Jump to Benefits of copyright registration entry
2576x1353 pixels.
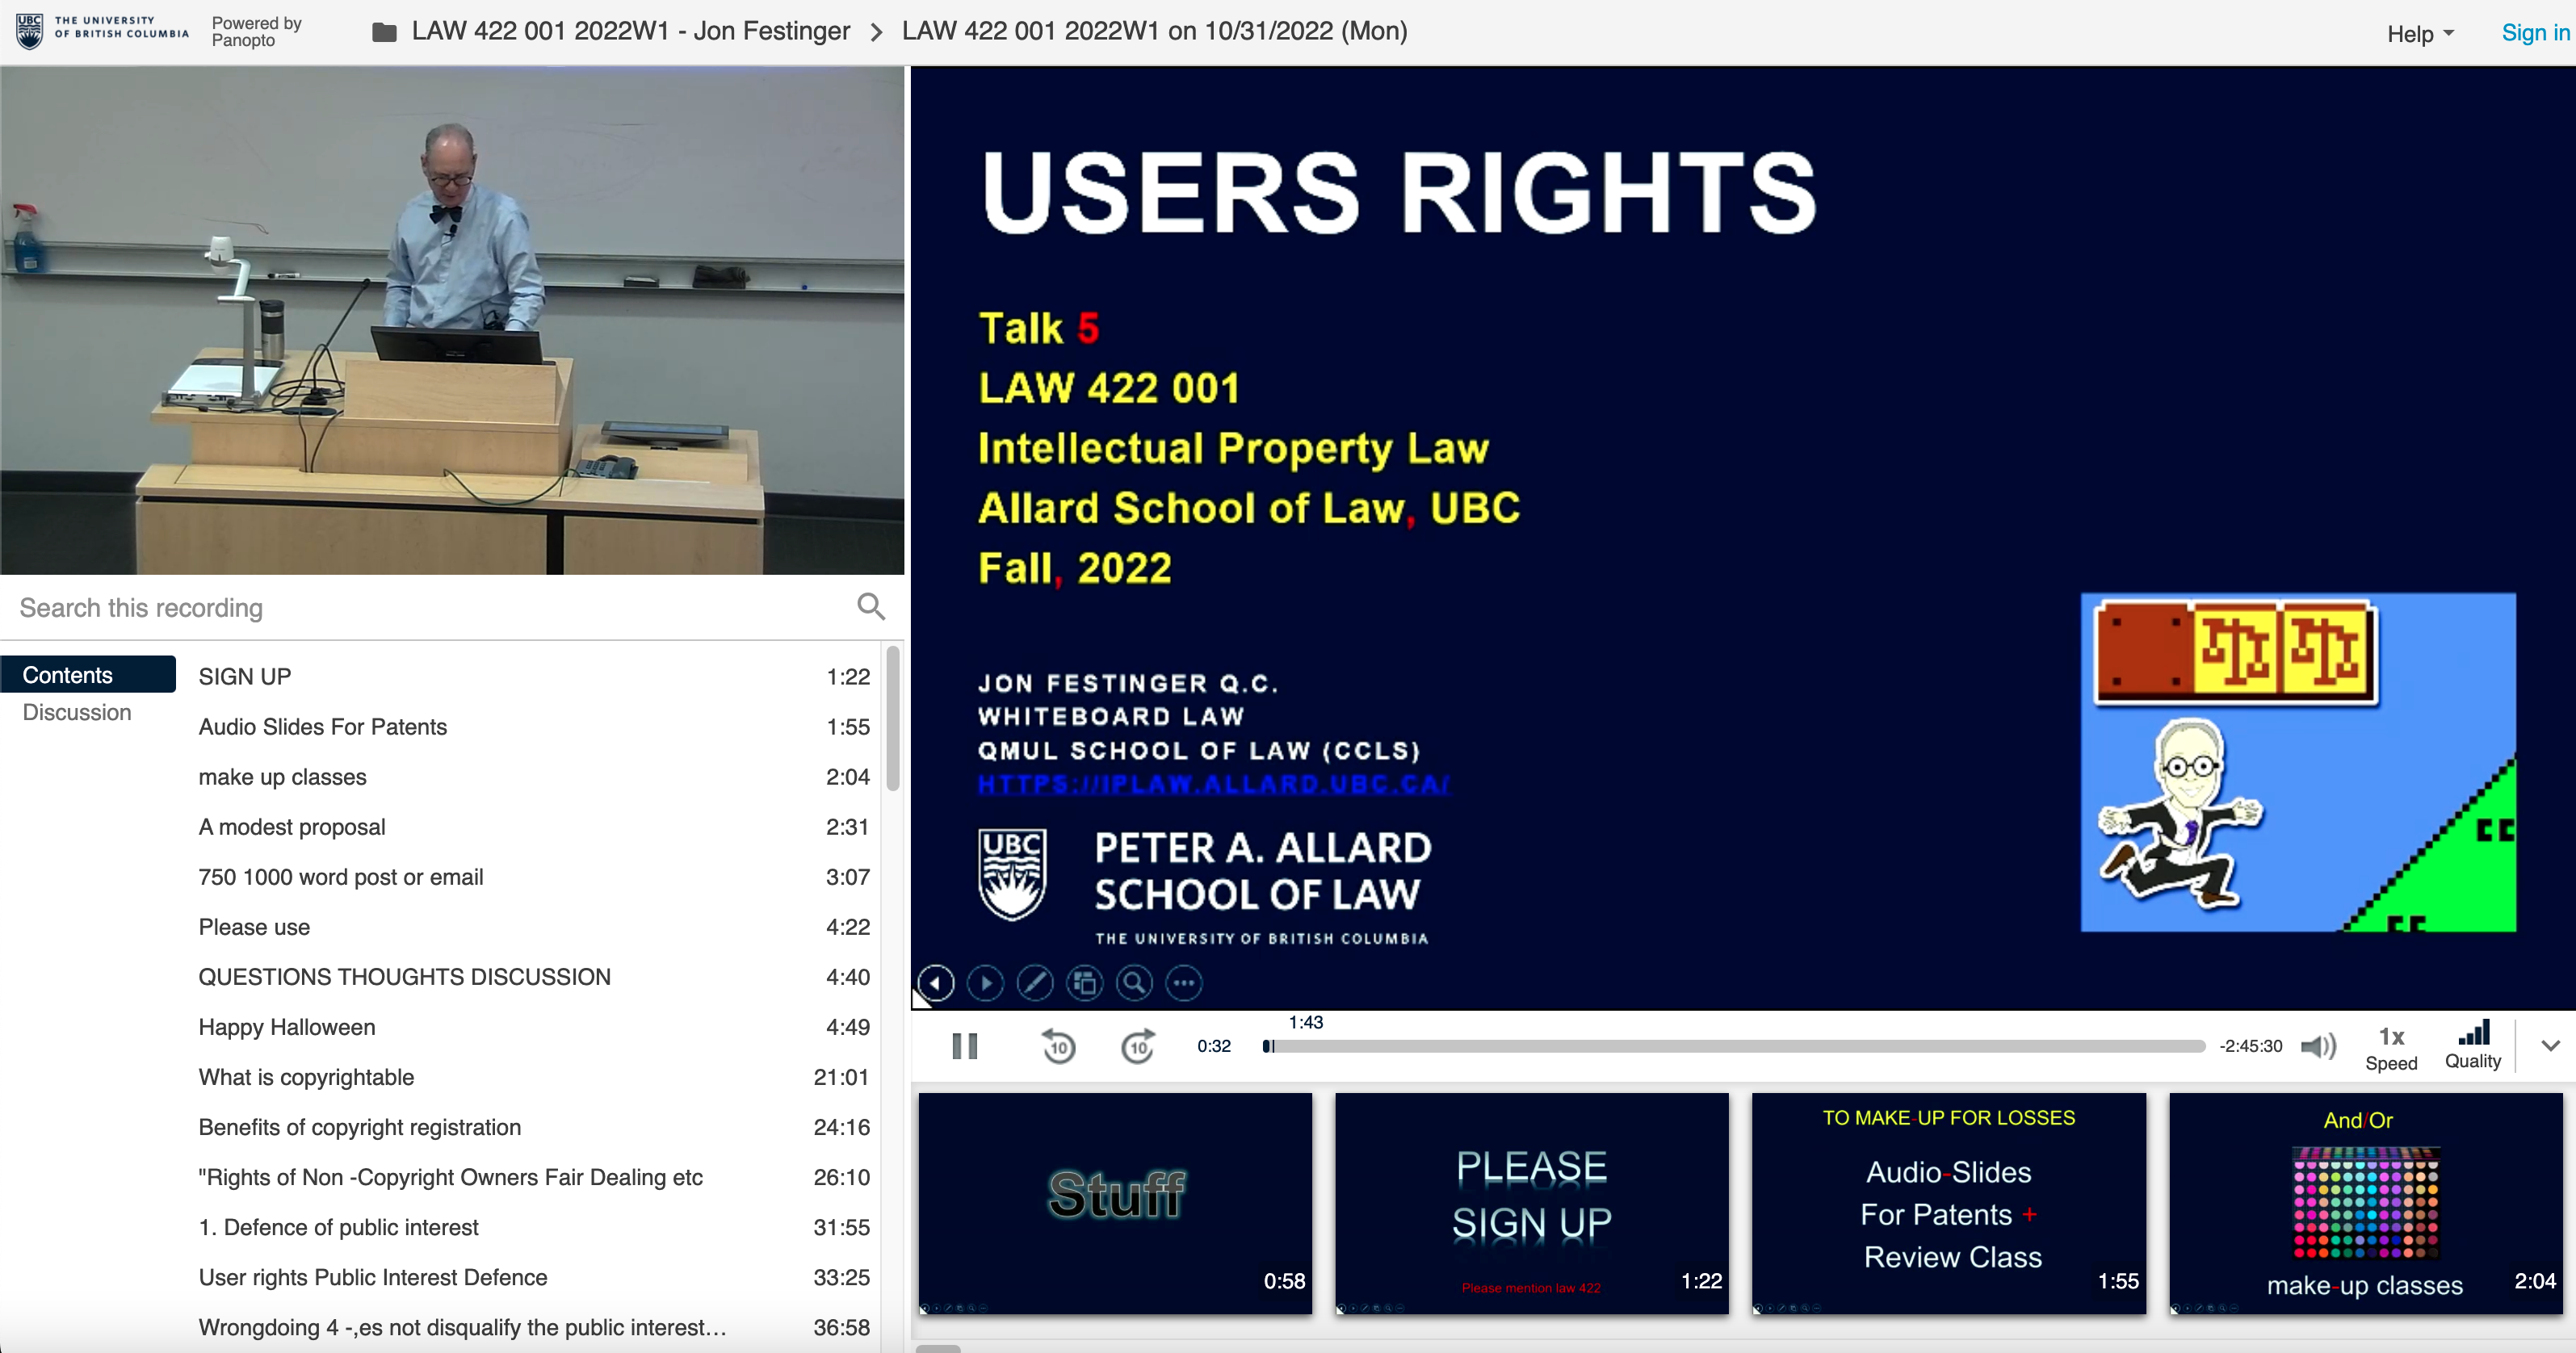(534, 1127)
